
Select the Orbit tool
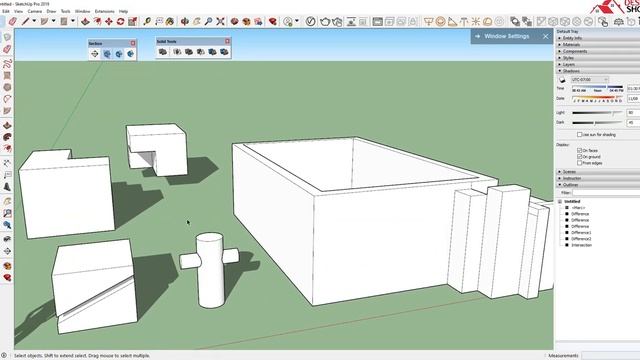coord(185,21)
